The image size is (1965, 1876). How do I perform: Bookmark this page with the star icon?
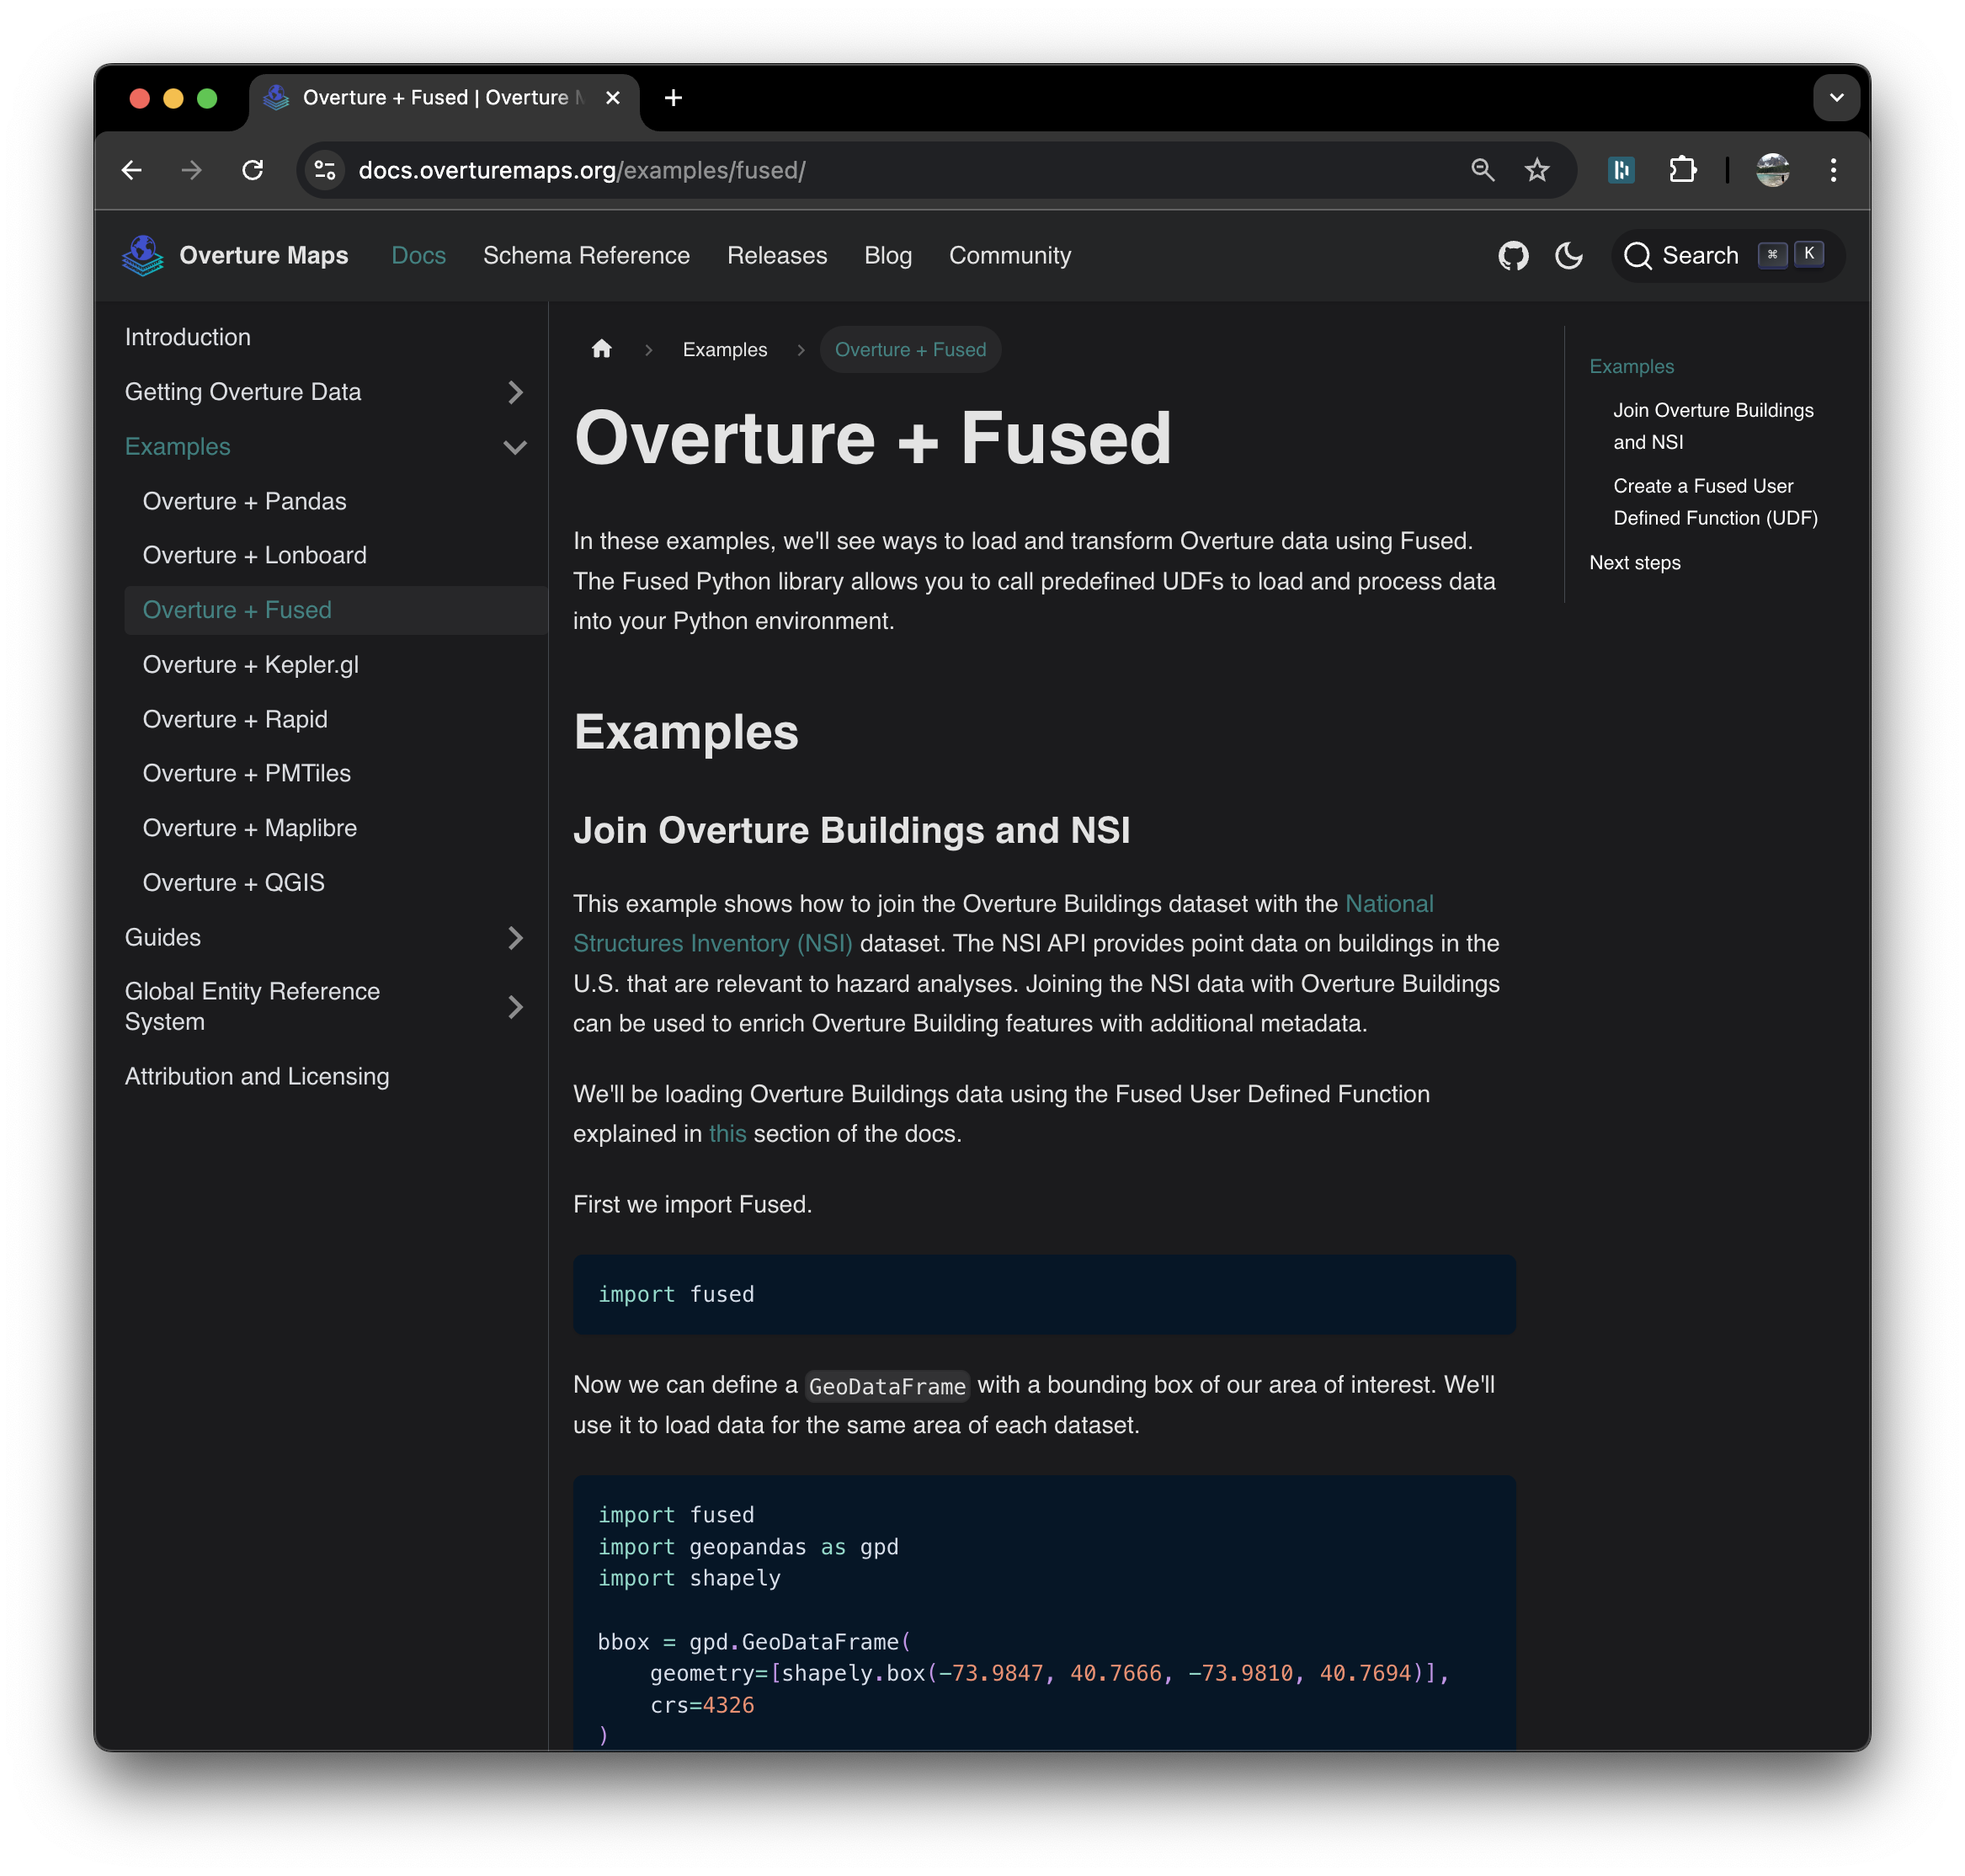1536,170
